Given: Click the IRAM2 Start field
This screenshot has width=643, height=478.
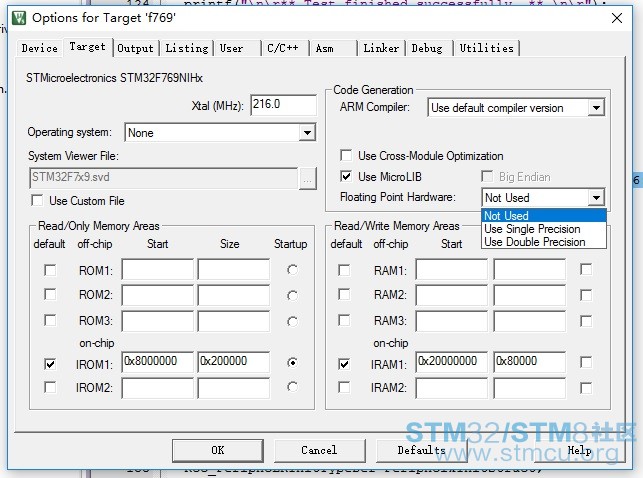Looking at the screenshot, I should 451,388.
